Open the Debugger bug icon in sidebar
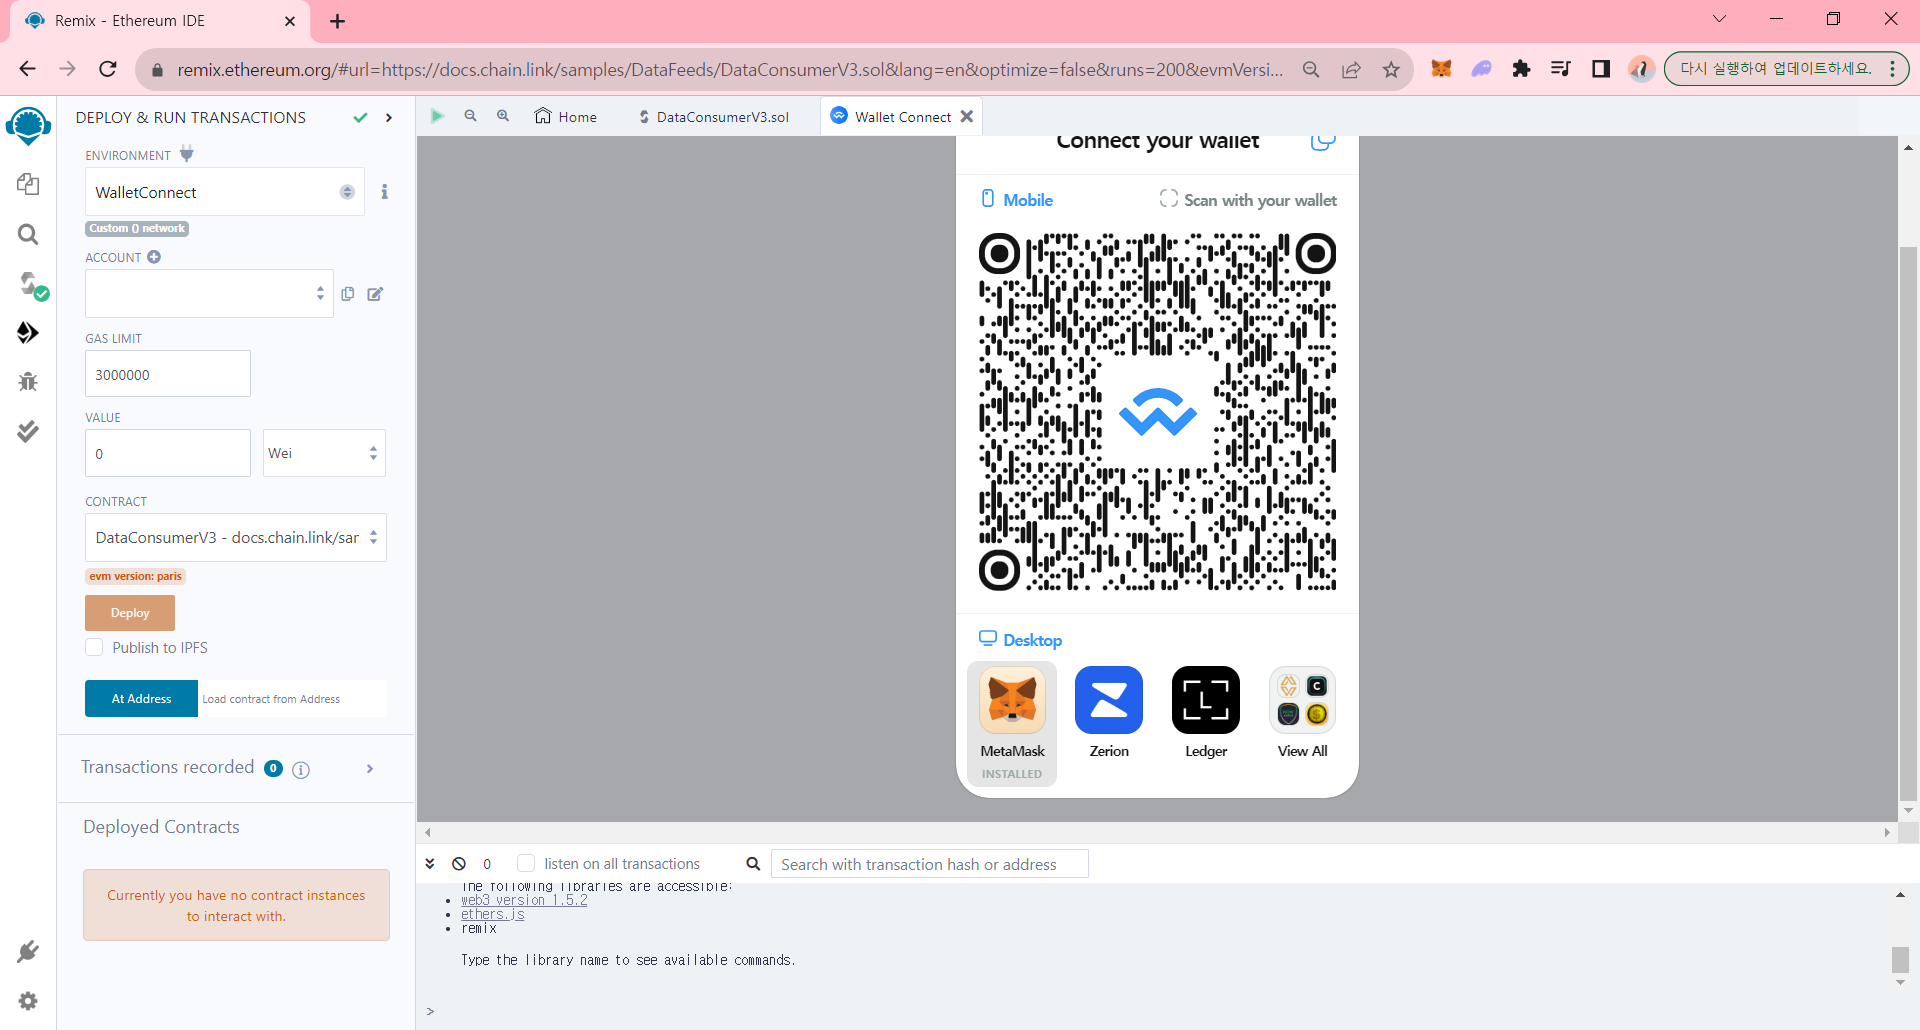This screenshot has width=1920, height=1030. coord(28,382)
